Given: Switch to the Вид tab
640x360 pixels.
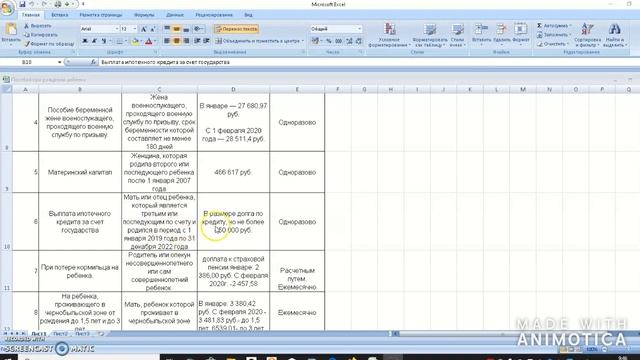Looking at the screenshot, I should [x=248, y=15].
